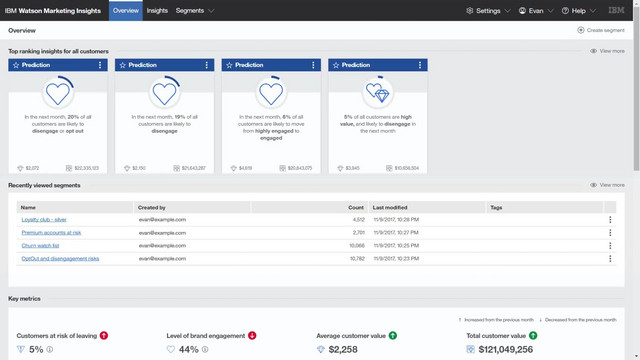Click the heart gauge on the highly engaged card
Viewport: 640px width, 360px height.
271,93
